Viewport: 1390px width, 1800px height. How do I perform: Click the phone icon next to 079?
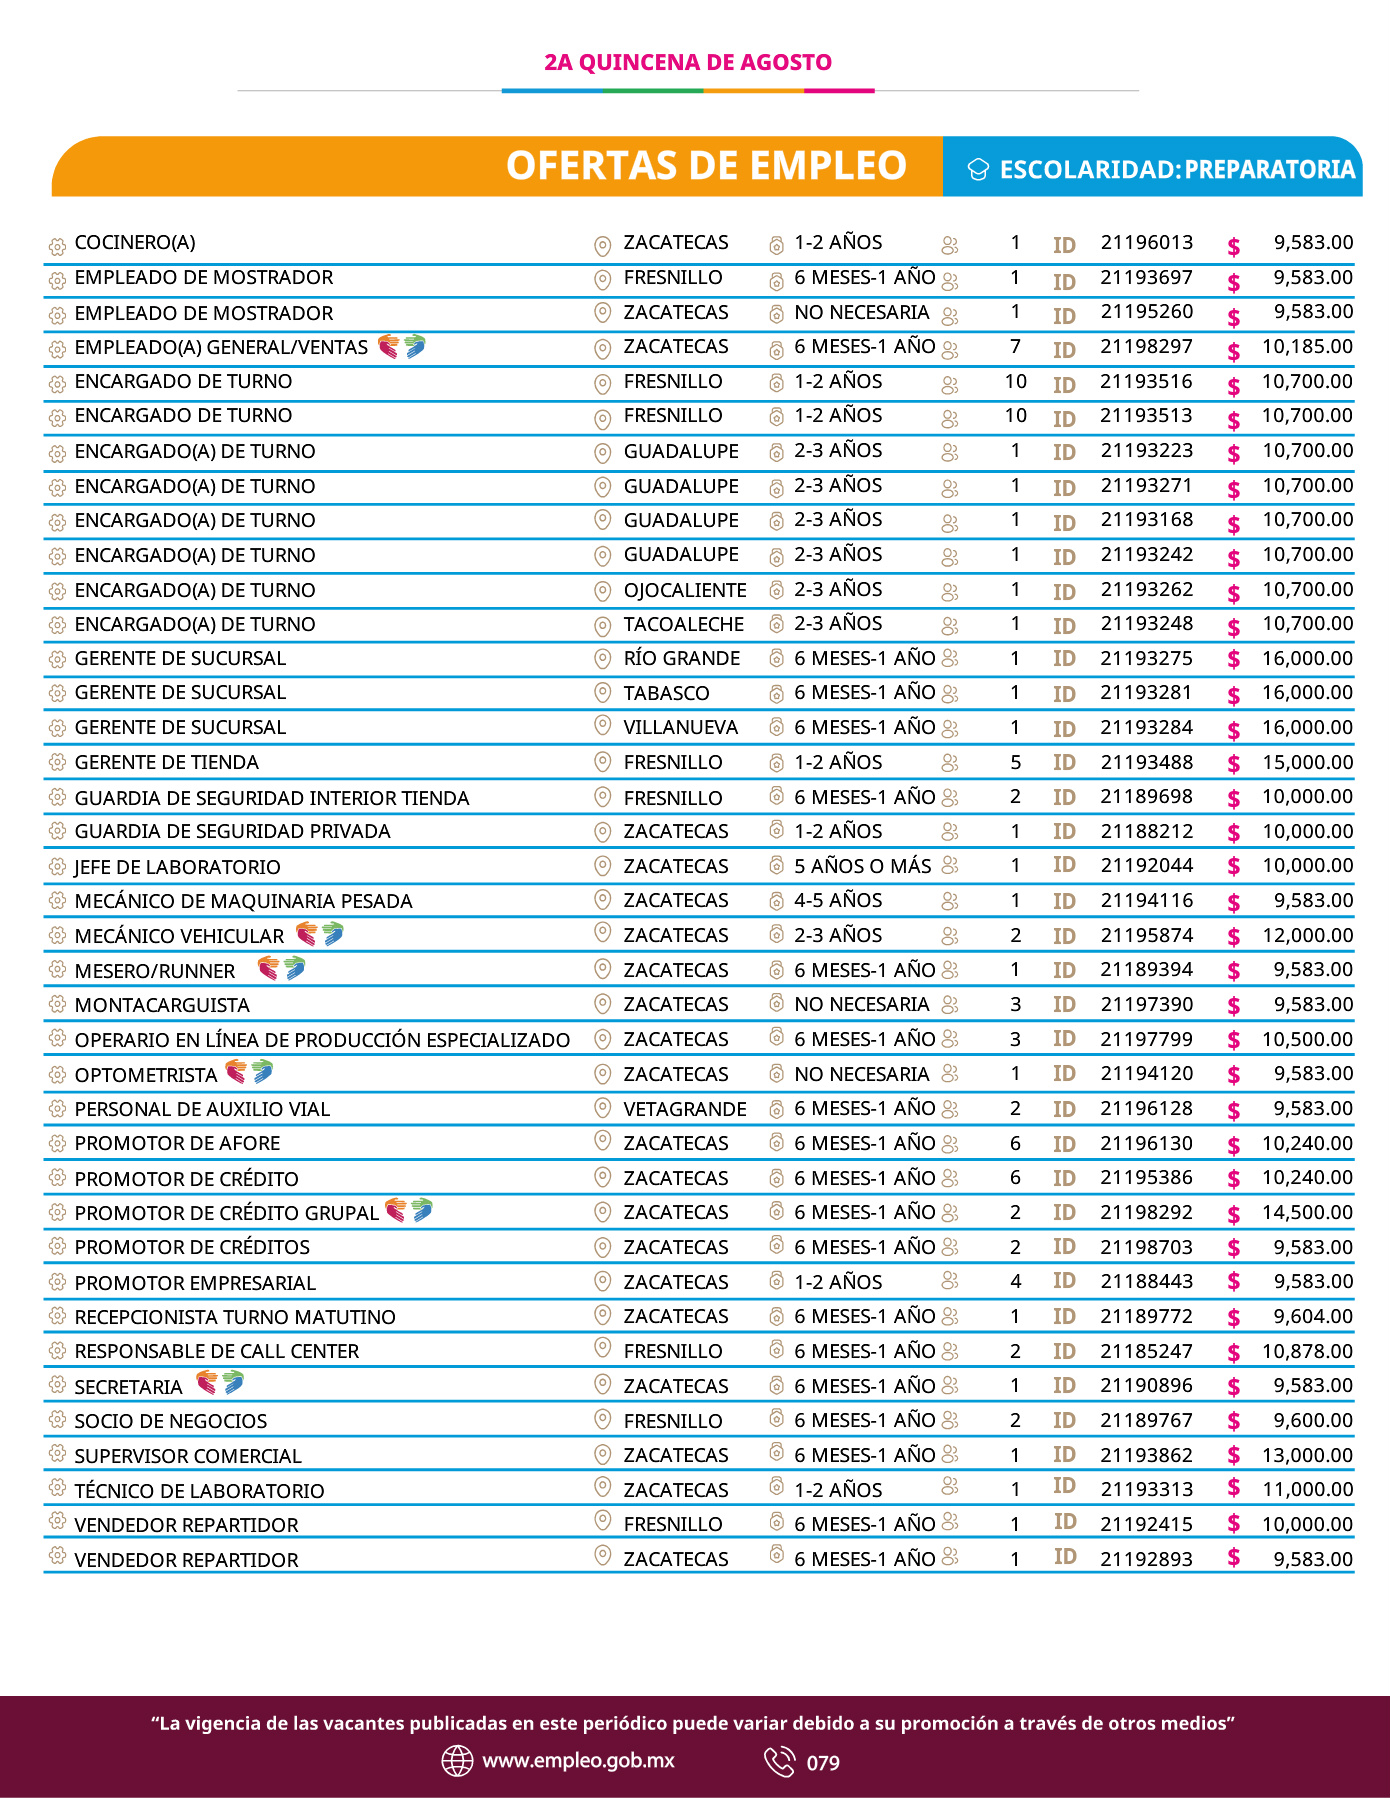coord(779,1762)
